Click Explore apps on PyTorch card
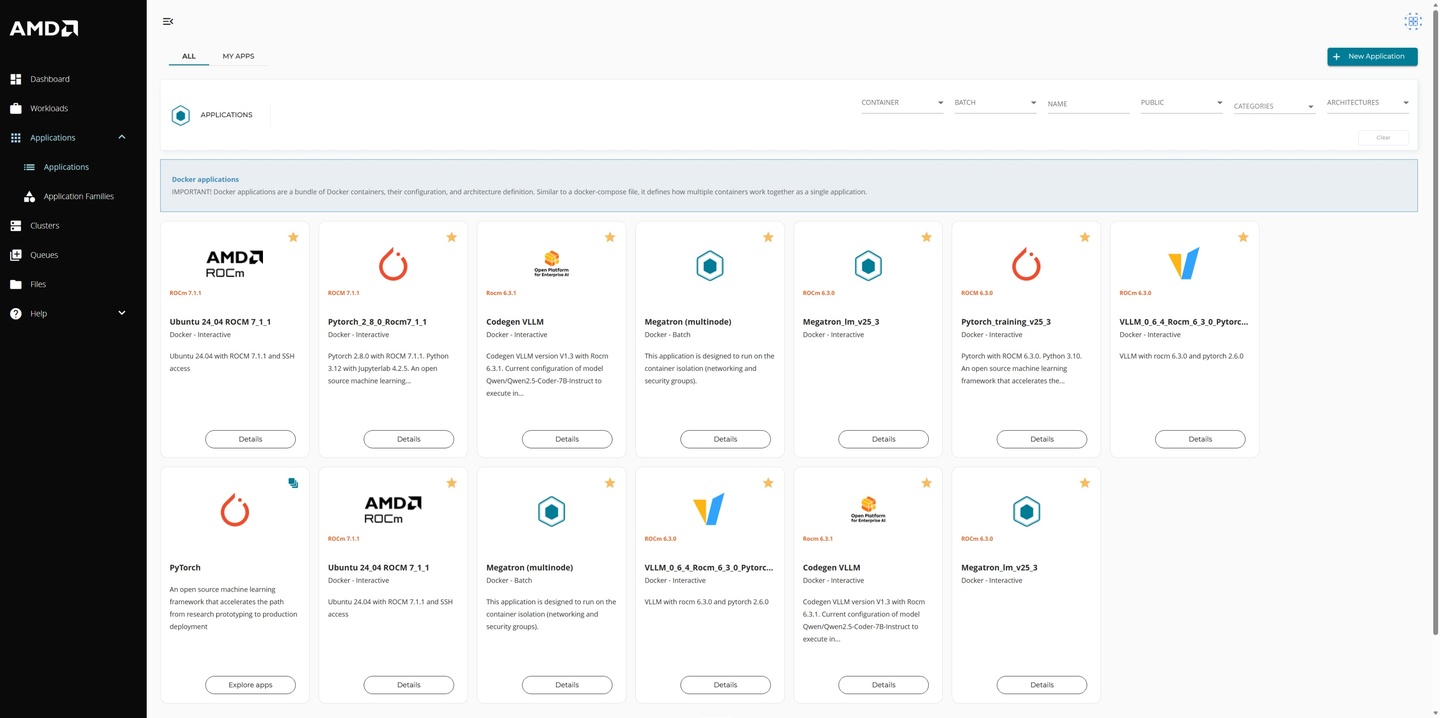This screenshot has height=718, width=1440. tap(250, 685)
